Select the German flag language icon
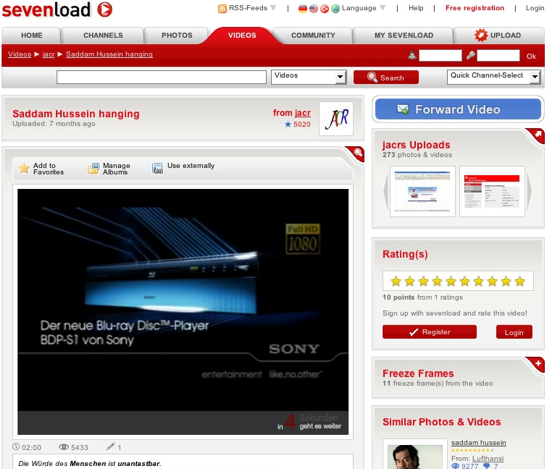The width and height of the screenshot is (550, 469). click(302, 8)
